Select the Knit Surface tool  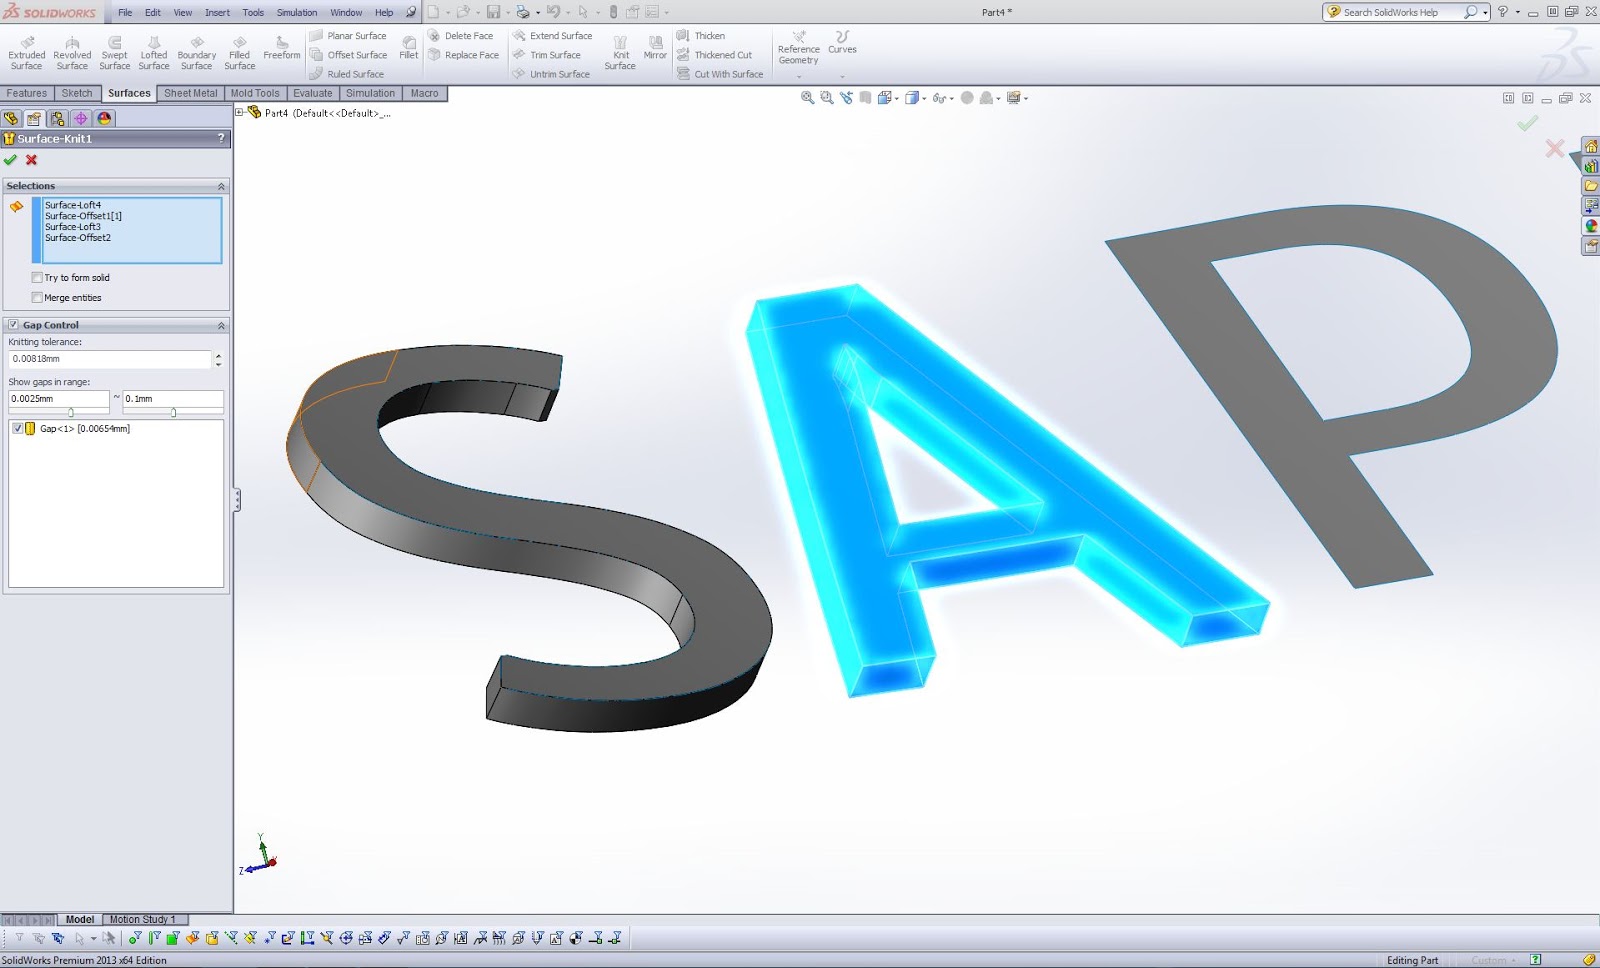620,54
